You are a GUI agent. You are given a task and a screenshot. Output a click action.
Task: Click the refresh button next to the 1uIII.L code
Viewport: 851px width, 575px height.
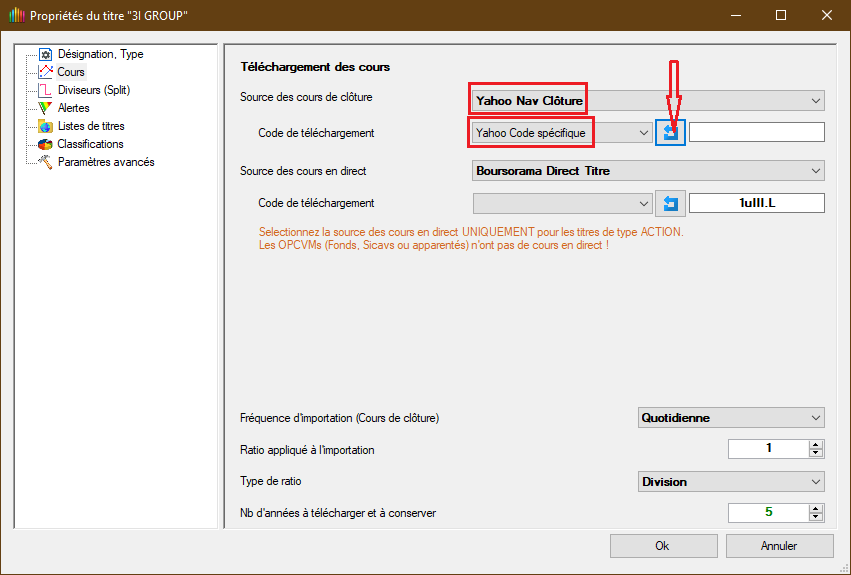click(670, 203)
